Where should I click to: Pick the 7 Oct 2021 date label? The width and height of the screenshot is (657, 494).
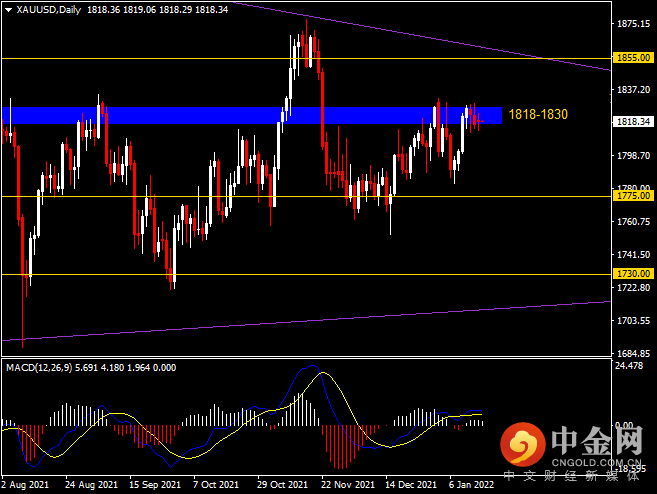[216, 485]
